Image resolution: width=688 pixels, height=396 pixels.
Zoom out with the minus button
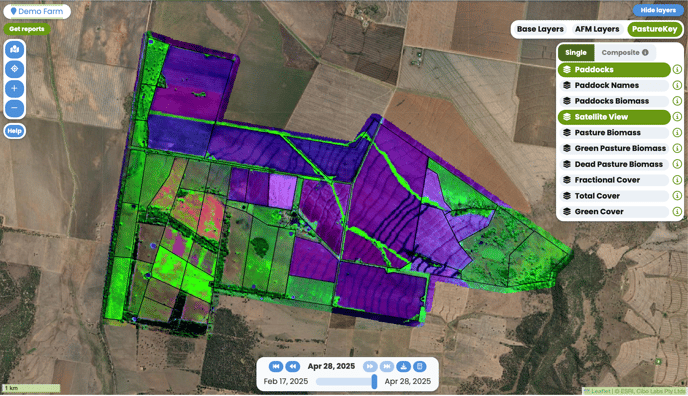[x=14, y=108]
